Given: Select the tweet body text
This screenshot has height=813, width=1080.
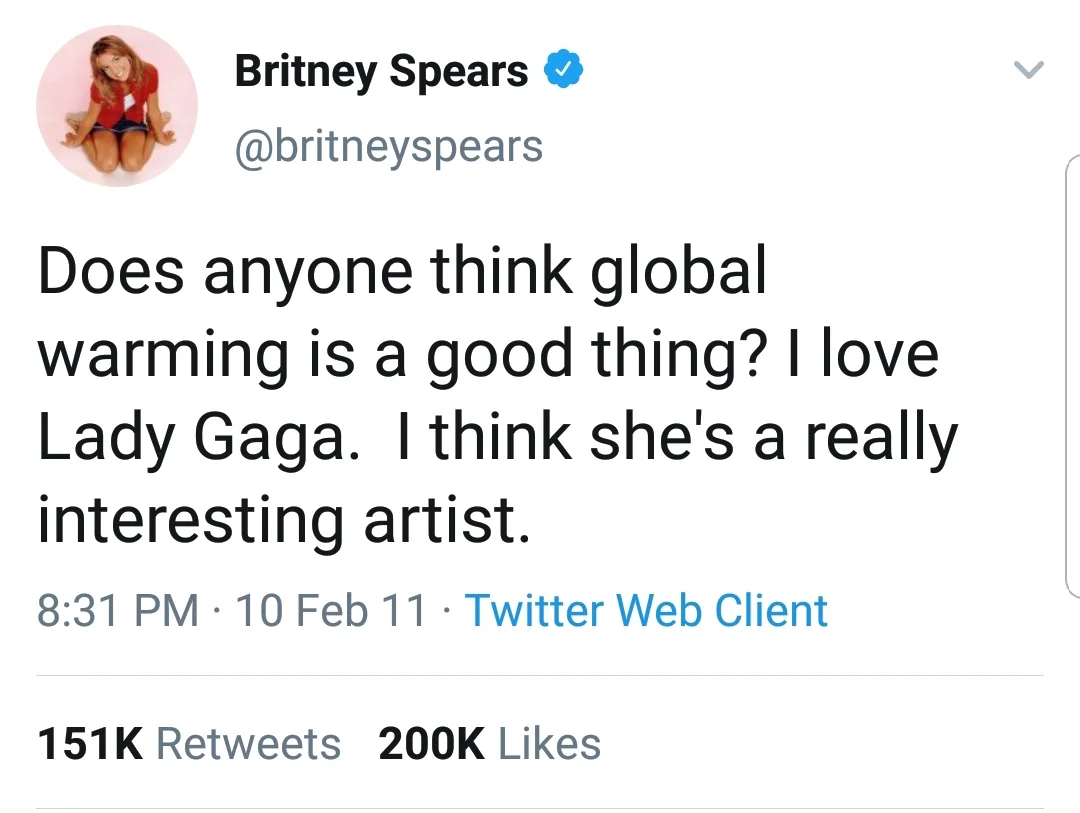Looking at the screenshot, I should [490, 390].
